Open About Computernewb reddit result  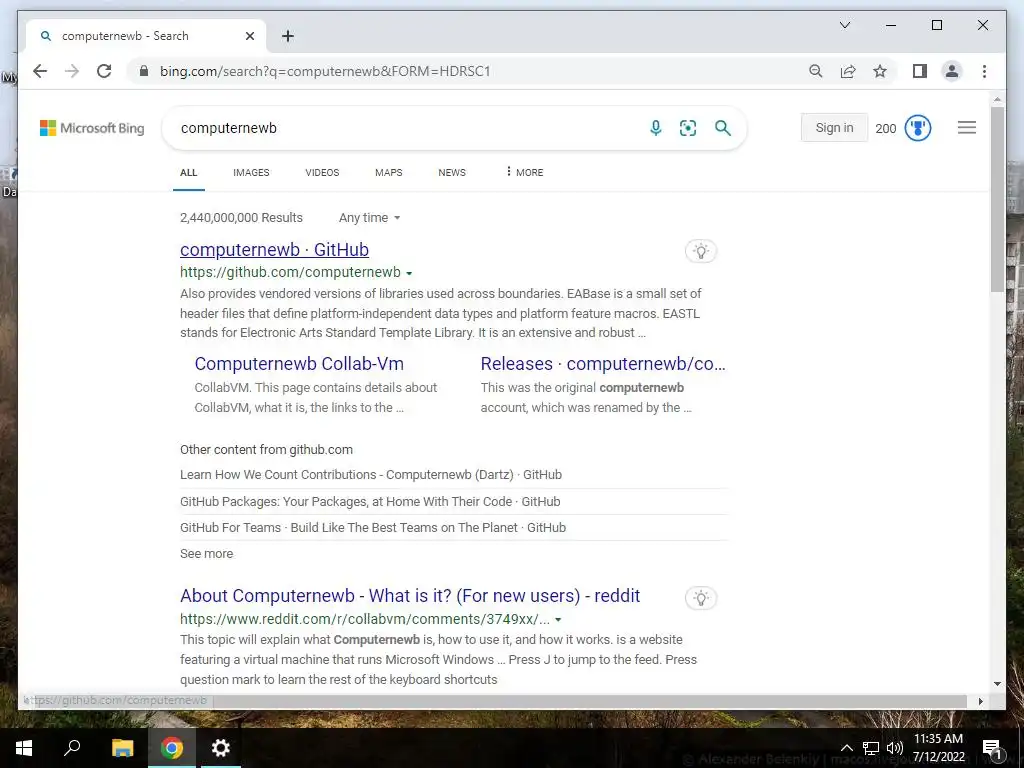pos(410,596)
